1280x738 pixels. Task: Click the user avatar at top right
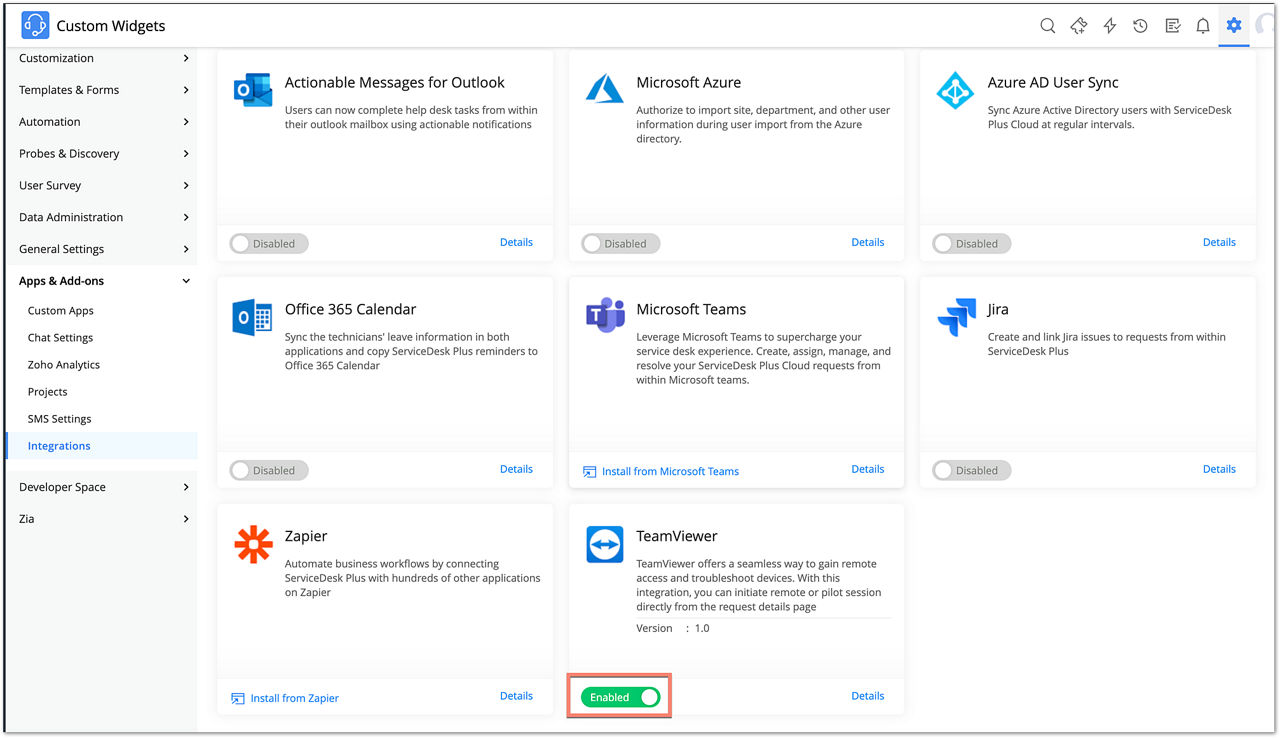tap(1266, 26)
